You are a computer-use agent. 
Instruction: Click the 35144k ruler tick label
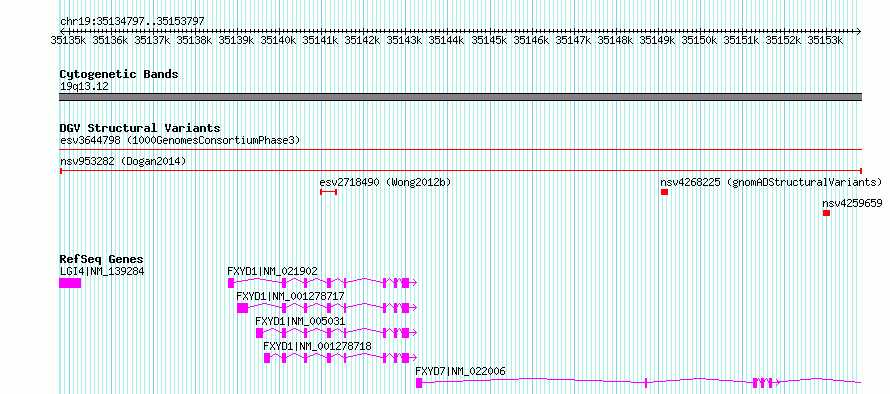(x=447, y=40)
